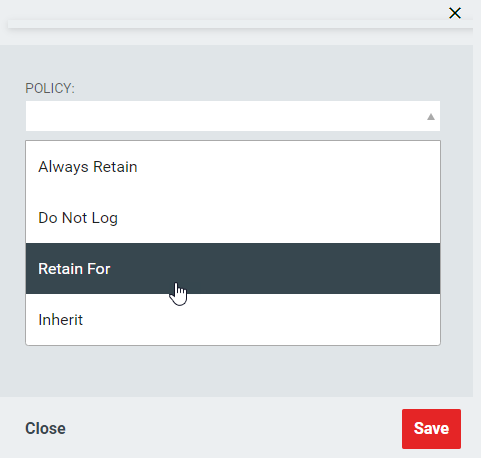Viewport: 481px width, 458px height.
Task: Choose the Do Not Log option
Action: click(233, 218)
